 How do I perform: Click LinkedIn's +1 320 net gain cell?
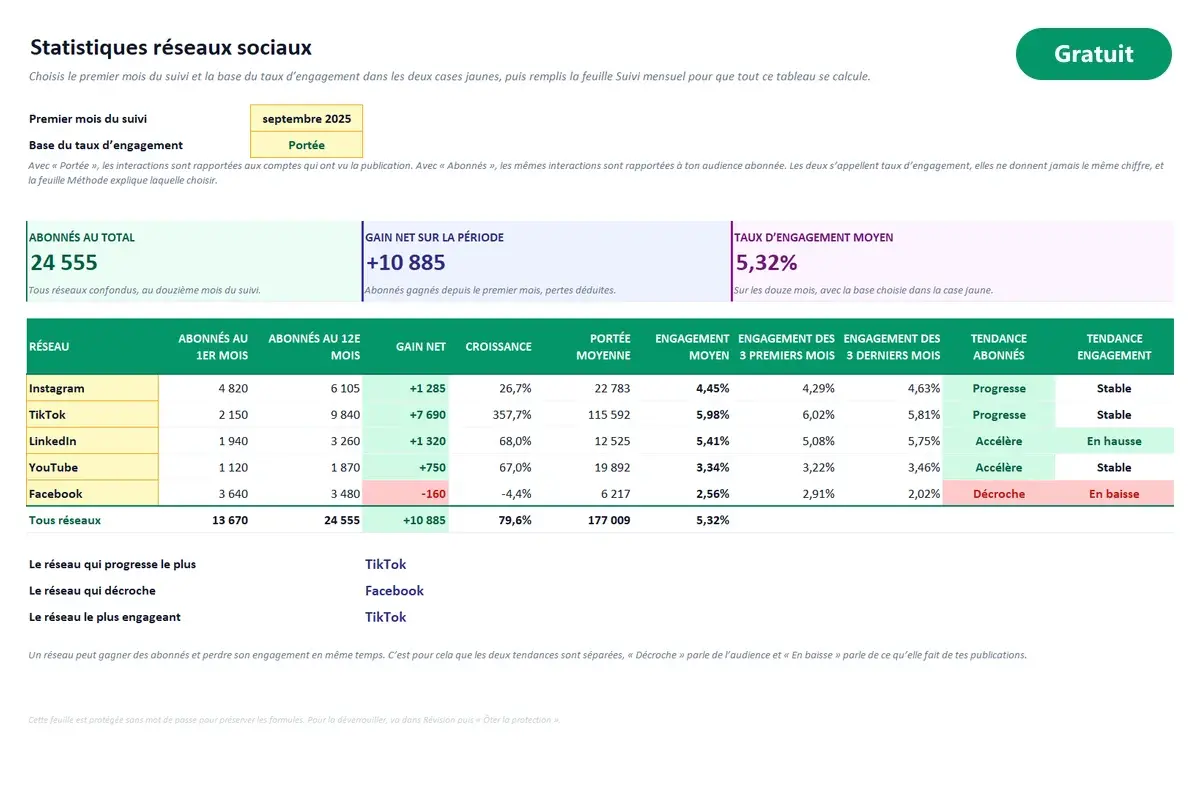click(x=406, y=441)
